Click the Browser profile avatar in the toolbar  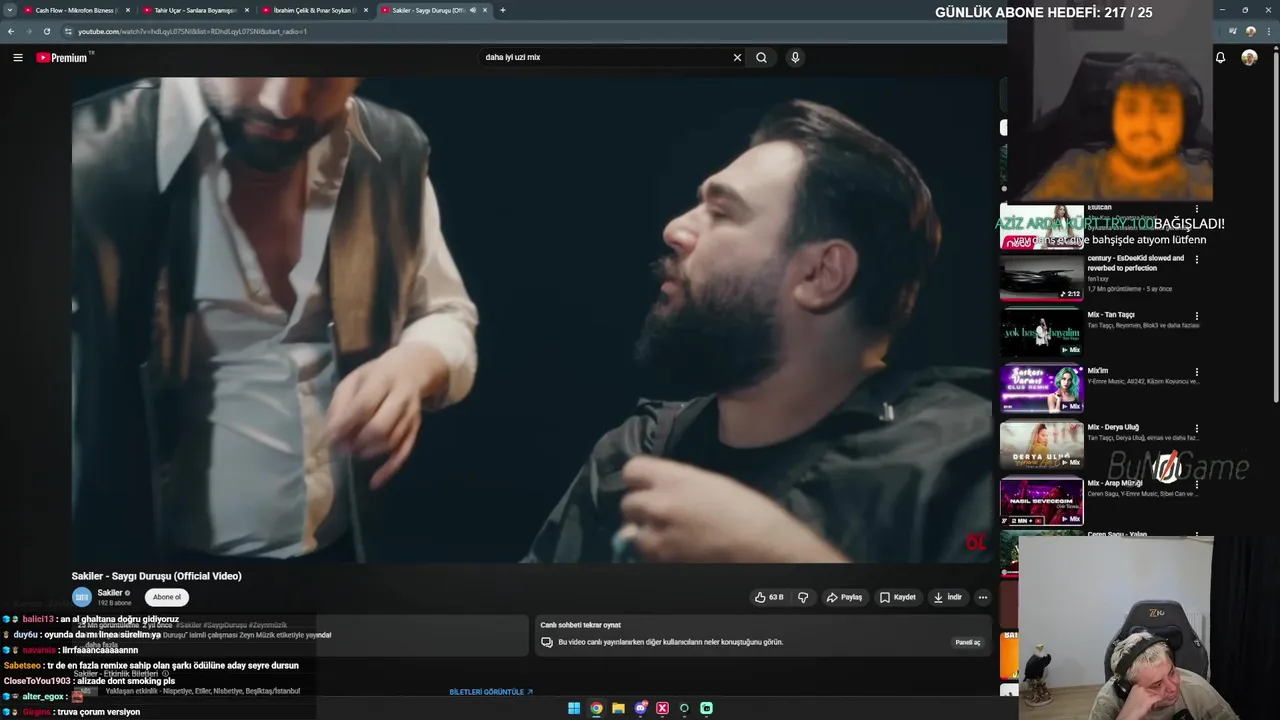click(x=1250, y=31)
